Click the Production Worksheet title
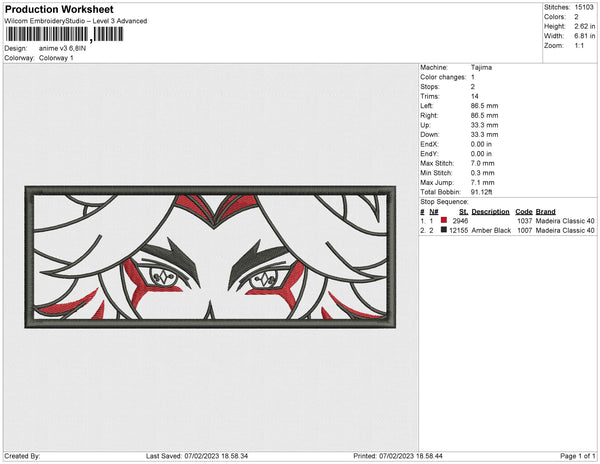The height and width of the screenshot is (464, 600). [x=59, y=10]
